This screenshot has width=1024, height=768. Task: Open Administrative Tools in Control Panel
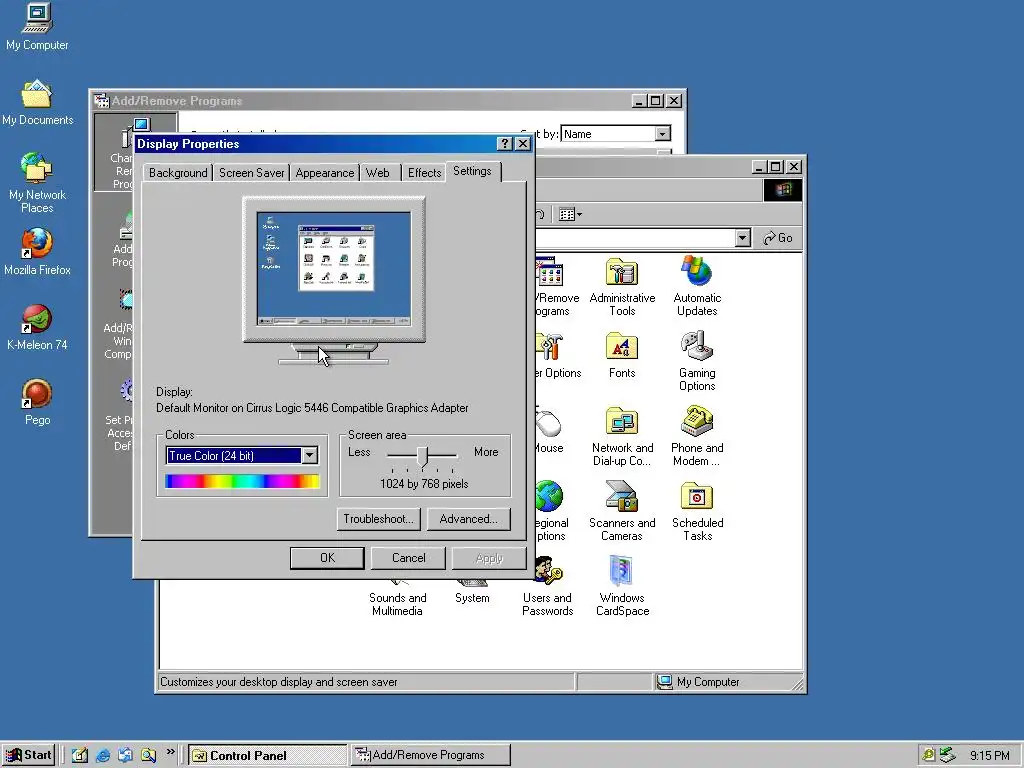(x=622, y=287)
